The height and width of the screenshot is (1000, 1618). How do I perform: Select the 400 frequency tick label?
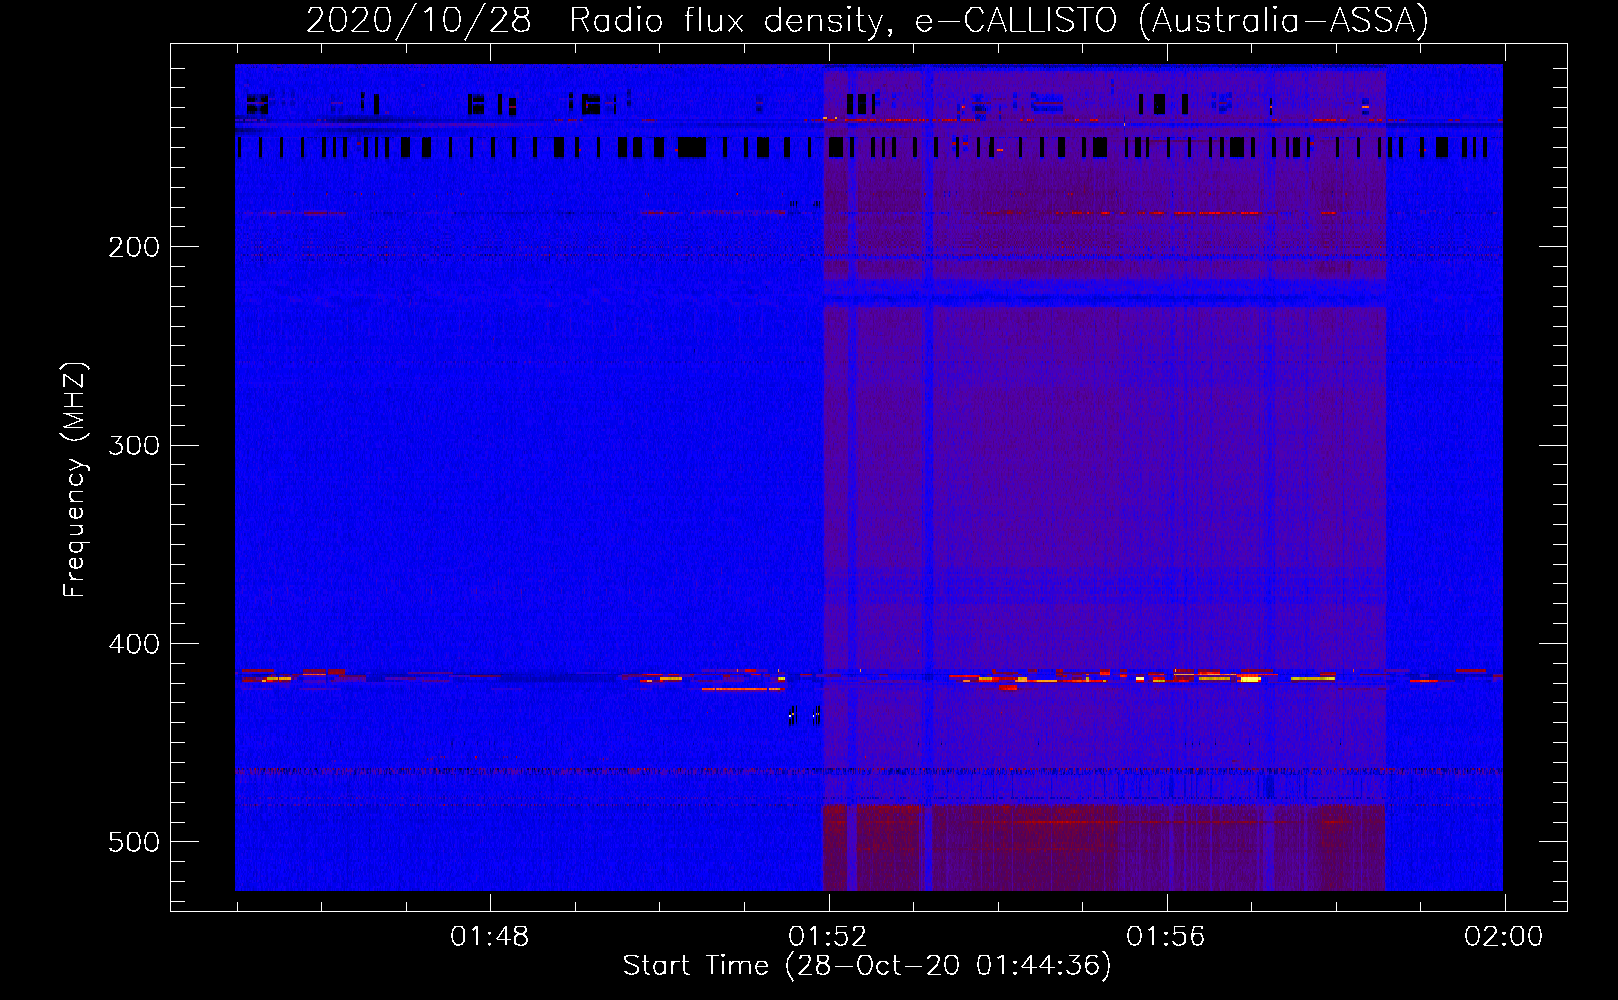tap(134, 644)
